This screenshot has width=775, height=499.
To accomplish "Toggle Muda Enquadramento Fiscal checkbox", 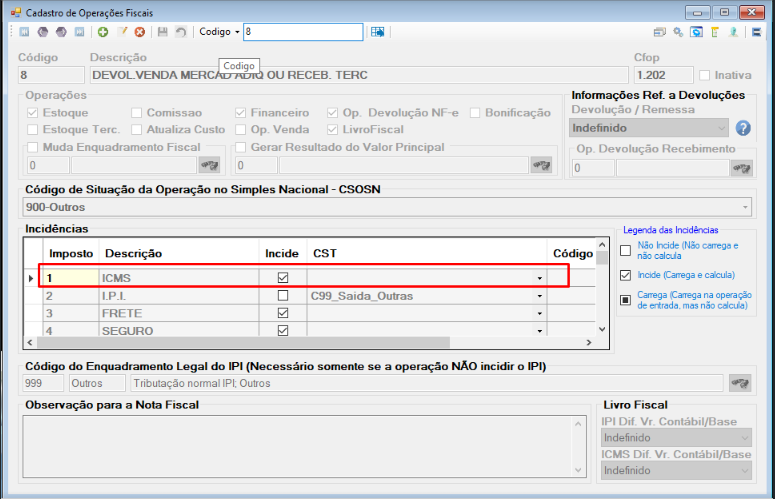I will click(x=33, y=147).
